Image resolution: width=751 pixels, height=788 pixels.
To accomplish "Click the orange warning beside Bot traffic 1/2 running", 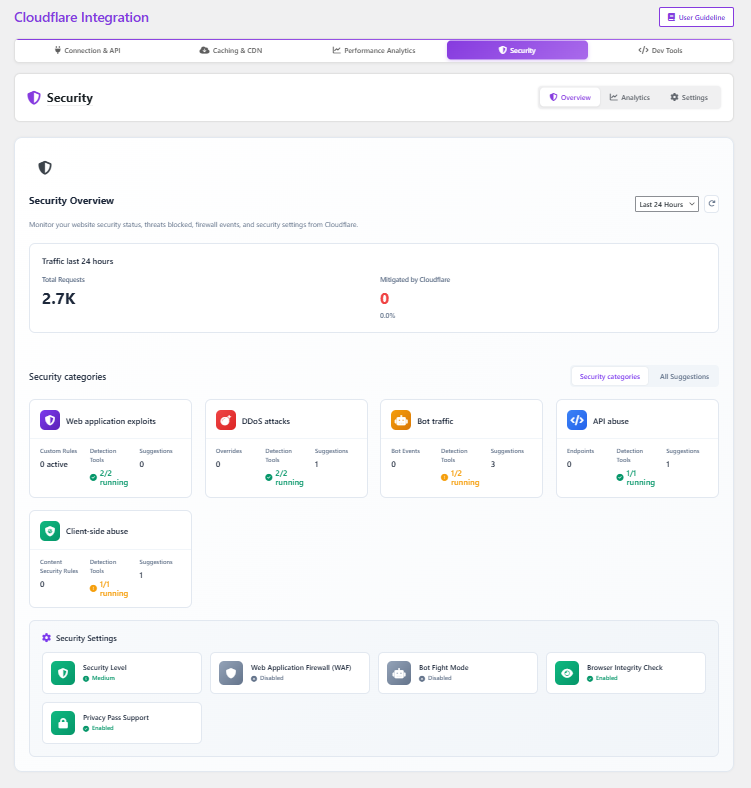I will point(444,477).
